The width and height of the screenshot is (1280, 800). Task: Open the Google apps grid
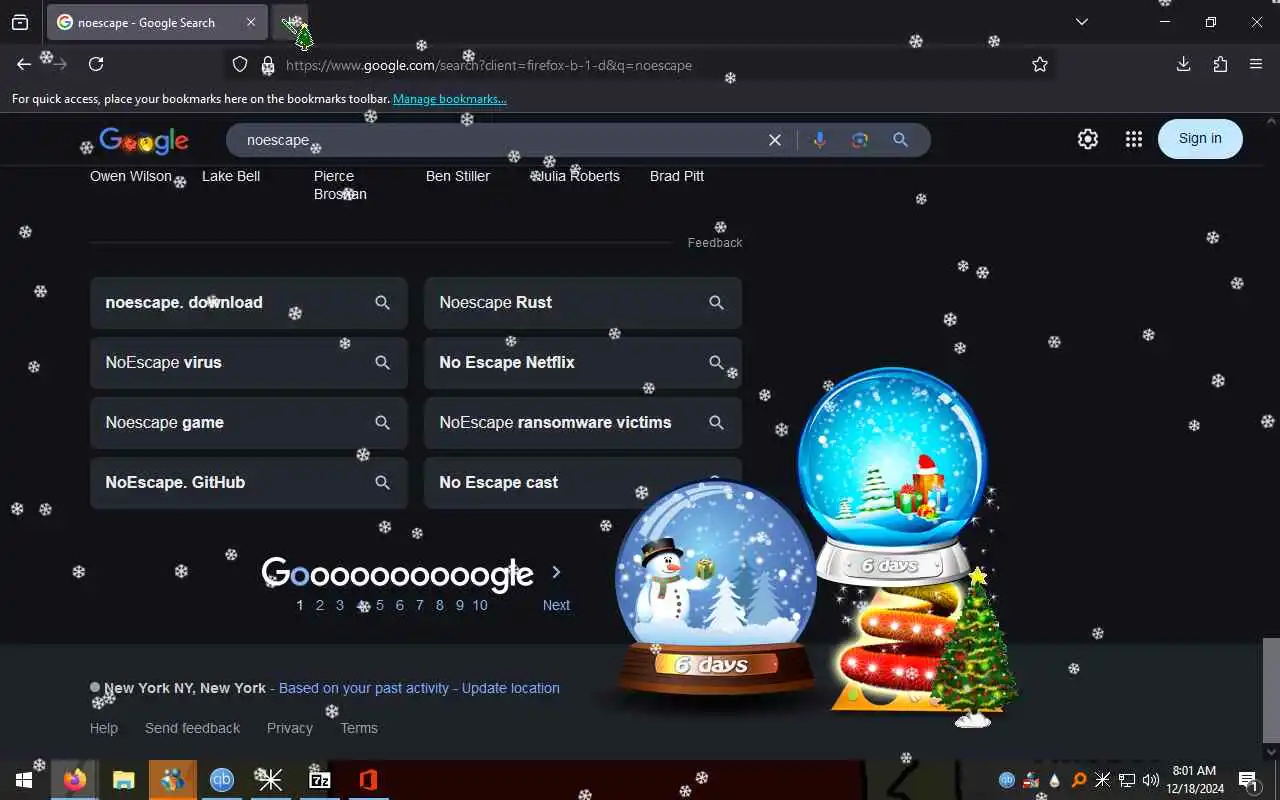pyautogui.click(x=1133, y=139)
